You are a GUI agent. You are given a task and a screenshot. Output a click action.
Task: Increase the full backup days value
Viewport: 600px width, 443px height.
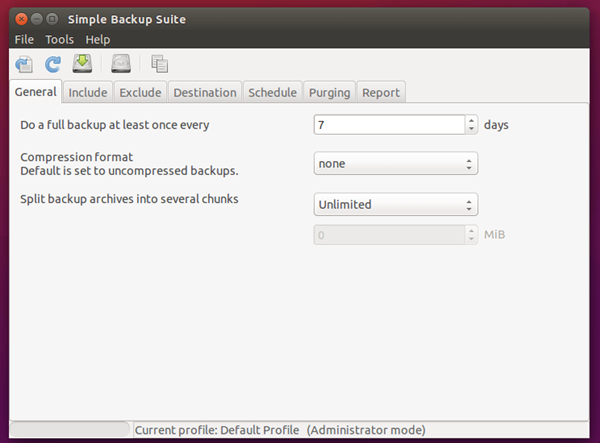point(471,121)
